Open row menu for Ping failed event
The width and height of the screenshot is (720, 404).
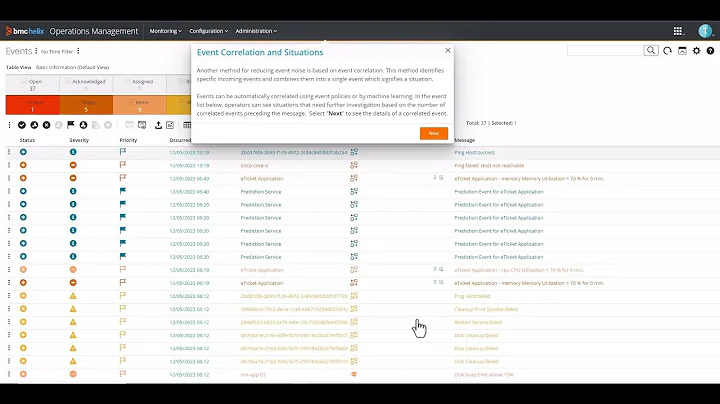click(9, 165)
